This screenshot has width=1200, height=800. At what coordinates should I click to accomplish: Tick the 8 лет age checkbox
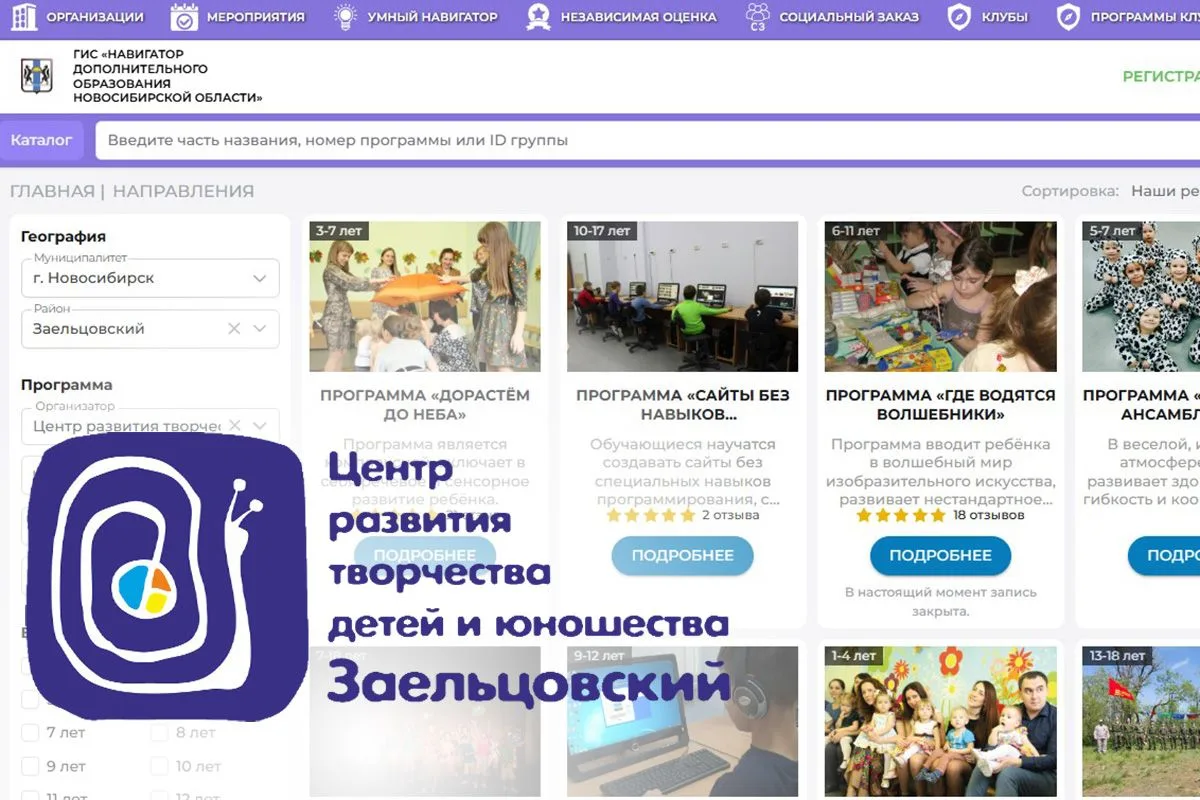pos(159,732)
